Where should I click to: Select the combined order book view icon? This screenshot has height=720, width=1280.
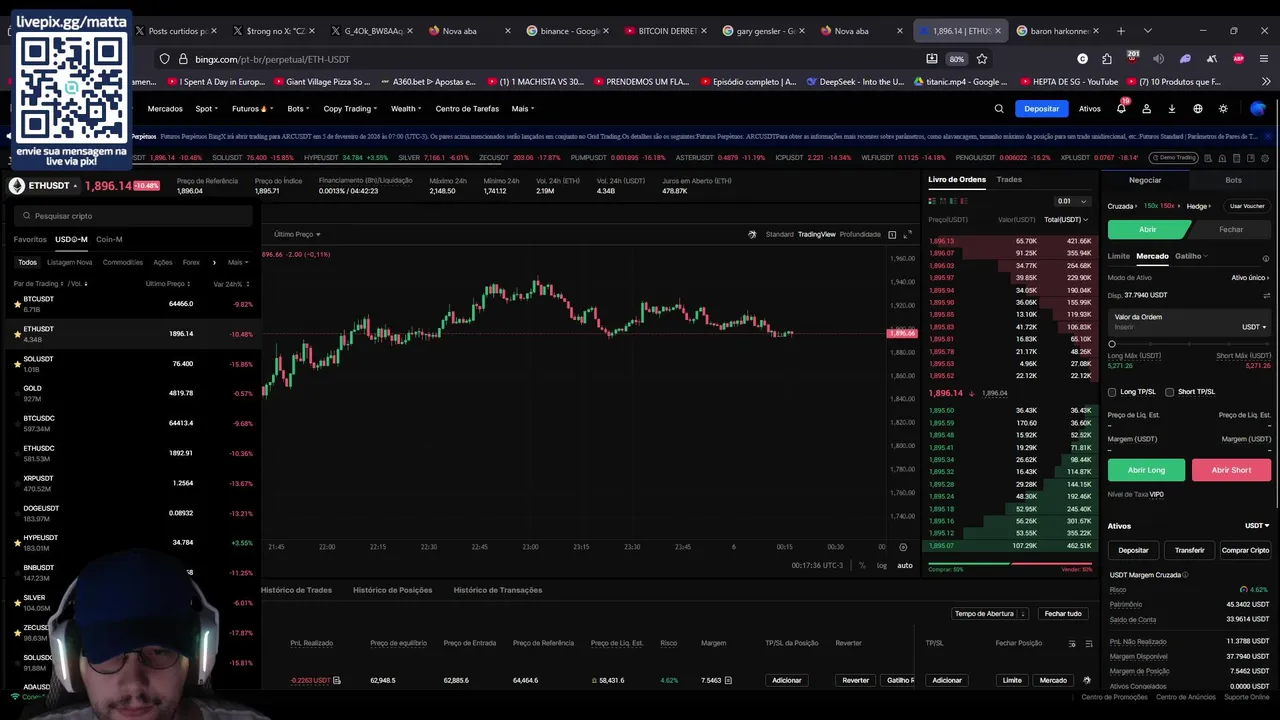(x=934, y=201)
